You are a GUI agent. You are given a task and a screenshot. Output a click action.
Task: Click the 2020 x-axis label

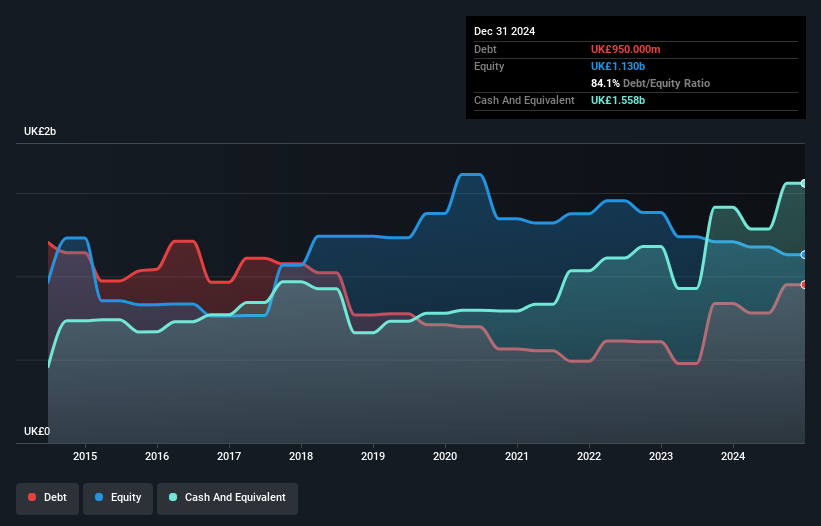[x=445, y=456]
